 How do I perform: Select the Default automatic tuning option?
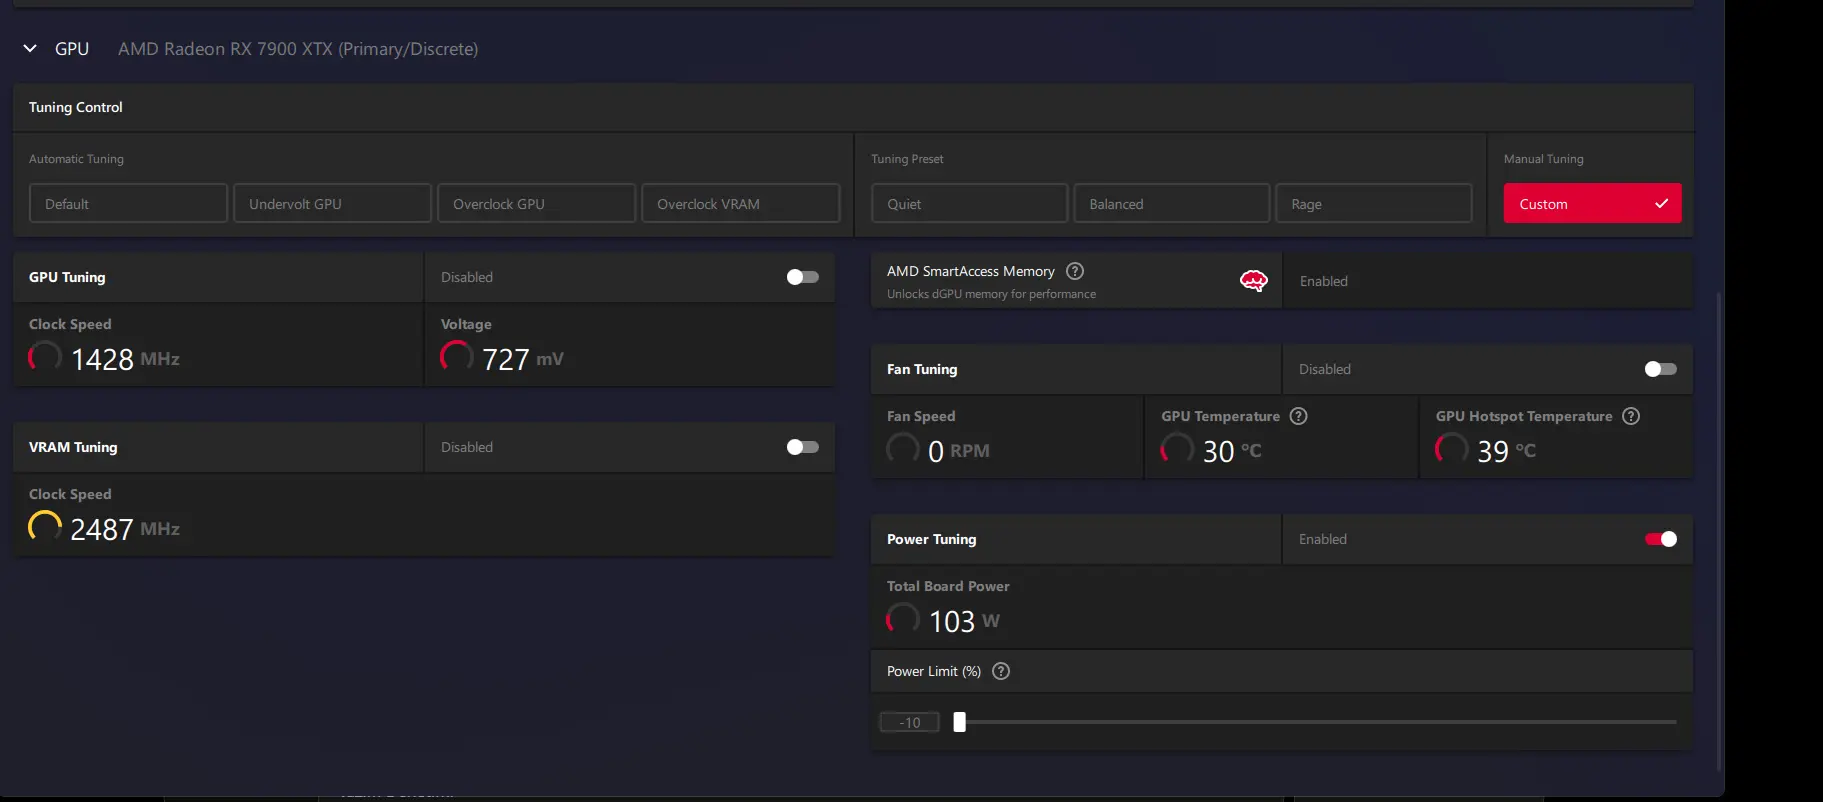(128, 203)
